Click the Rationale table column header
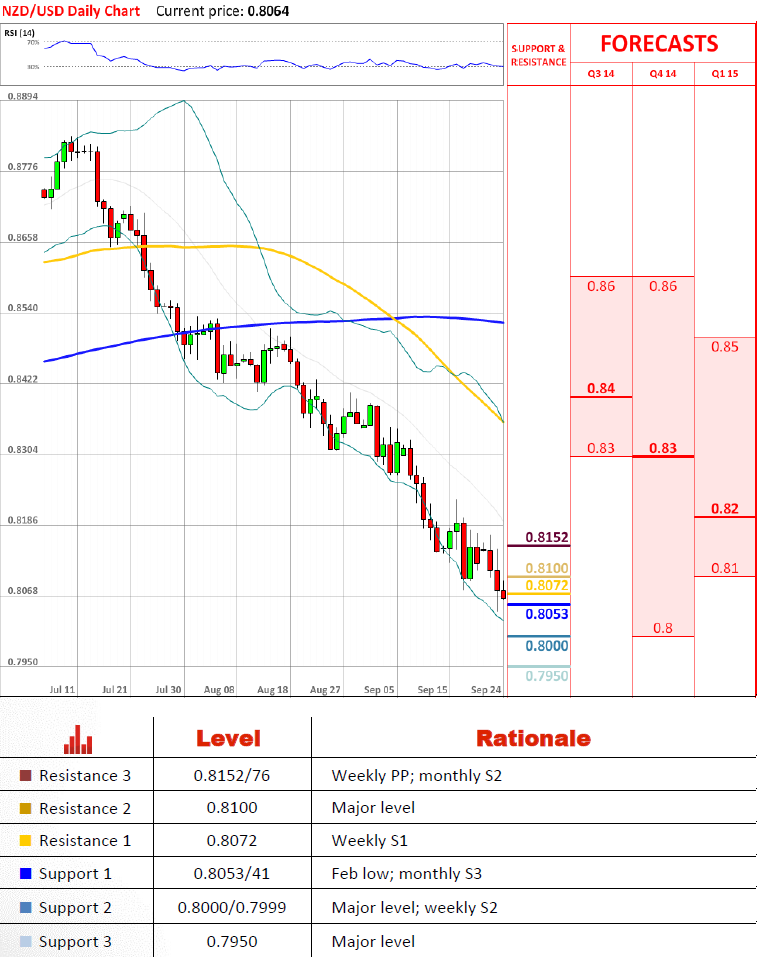Image resolution: width=757 pixels, height=957 pixels. click(x=534, y=739)
